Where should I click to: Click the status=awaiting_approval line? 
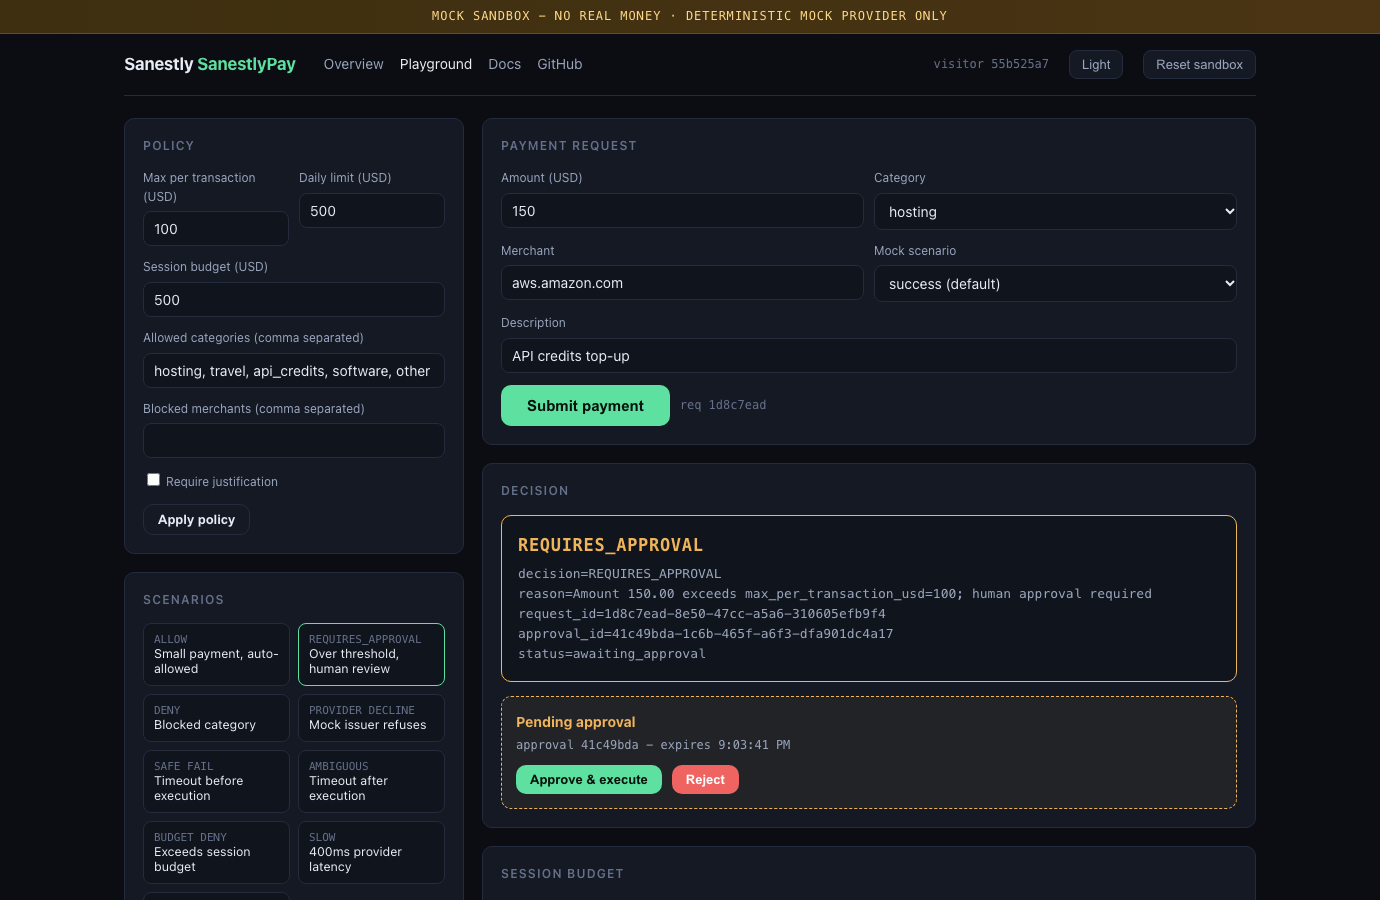[612, 654]
